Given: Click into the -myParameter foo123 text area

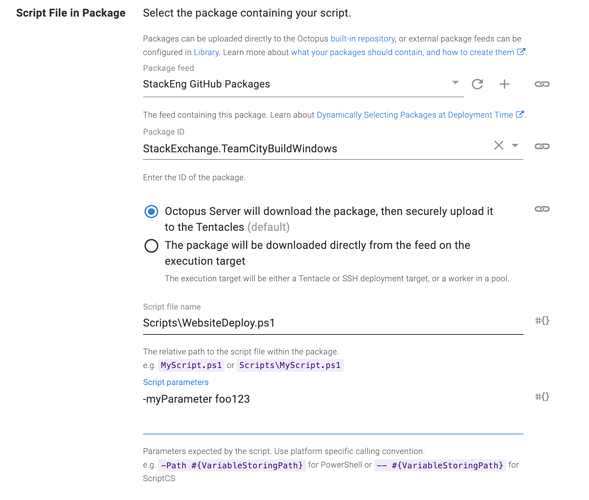Looking at the screenshot, I should [x=333, y=412].
